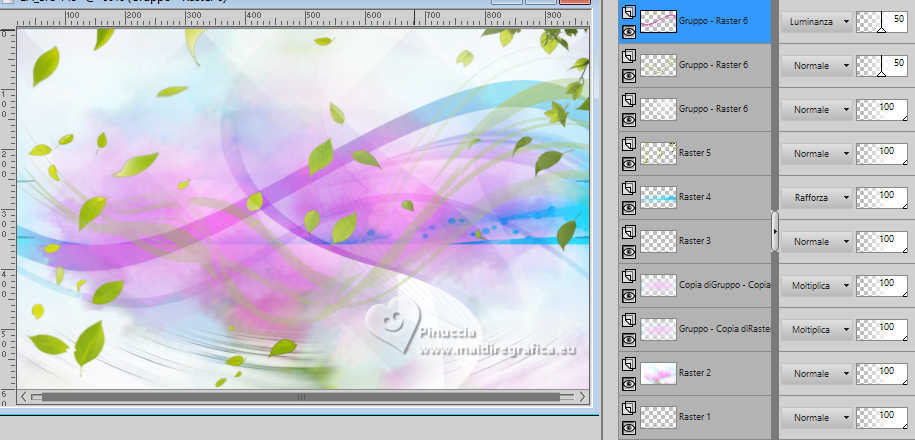Toggle visibility of Raster 4 layer
Image resolution: width=915 pixels, height=440 pixels.
(x=628, y=208)
